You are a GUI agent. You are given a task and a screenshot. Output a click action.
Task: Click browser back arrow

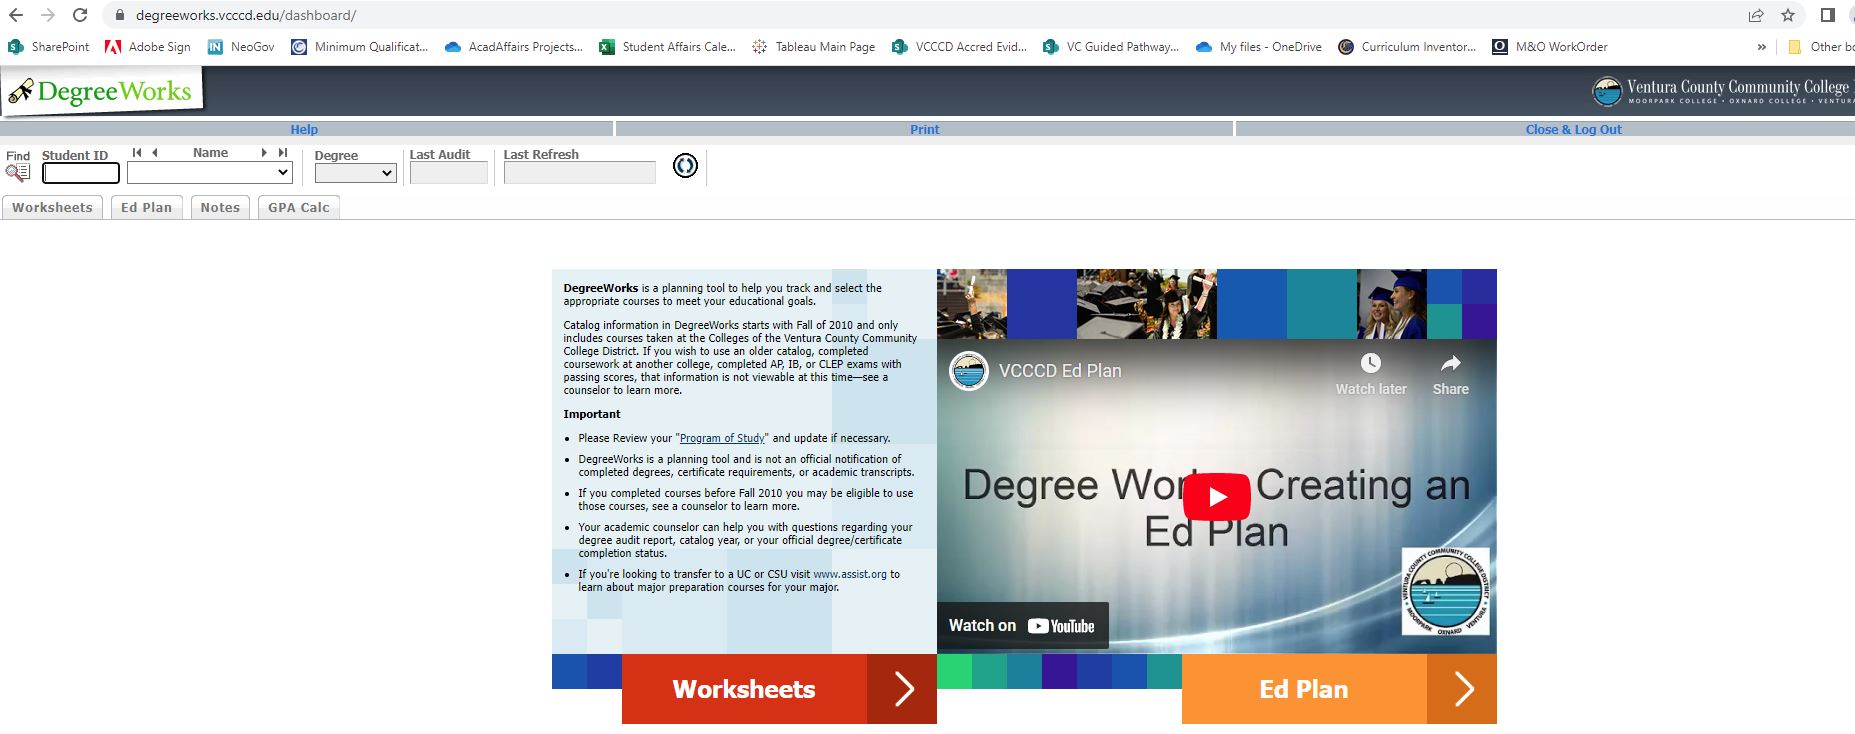(16, 15)
